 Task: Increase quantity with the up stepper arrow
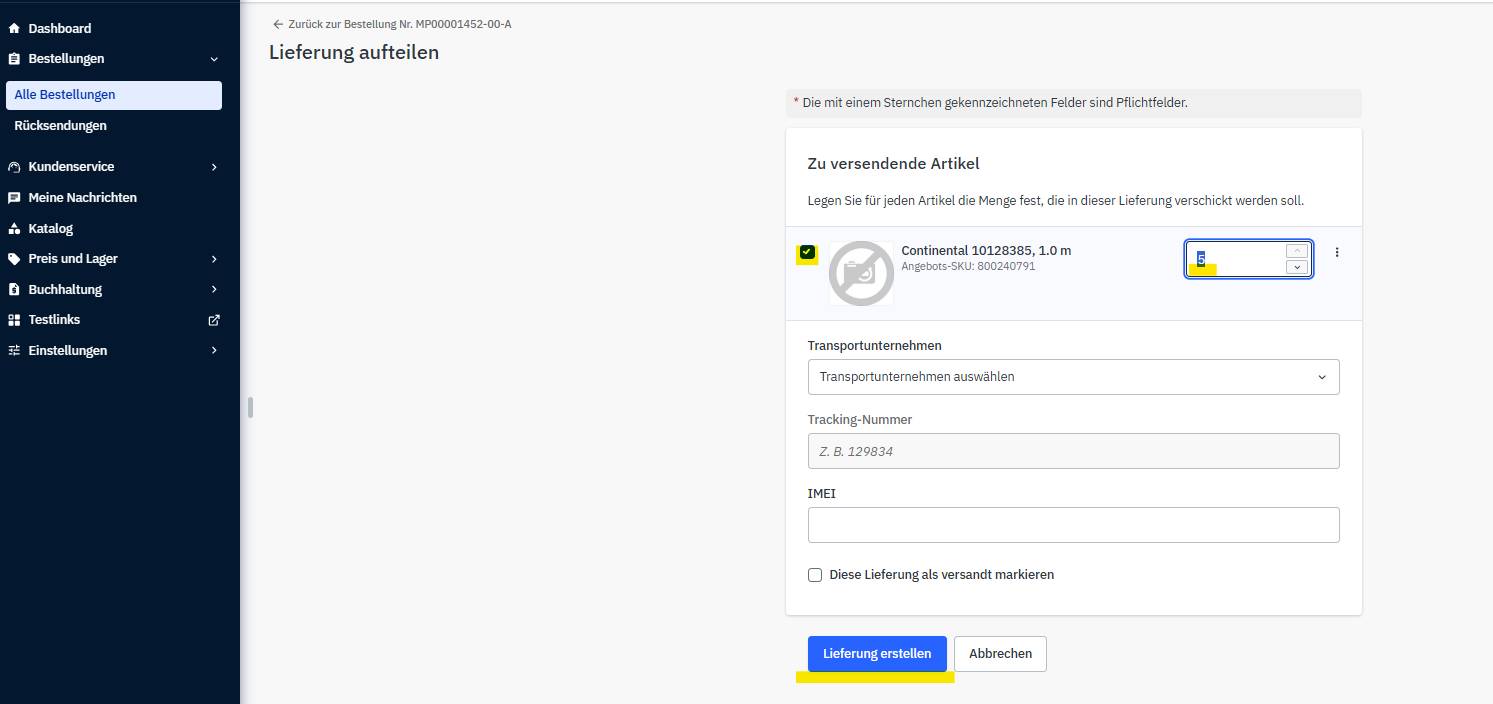(1297, 251)
